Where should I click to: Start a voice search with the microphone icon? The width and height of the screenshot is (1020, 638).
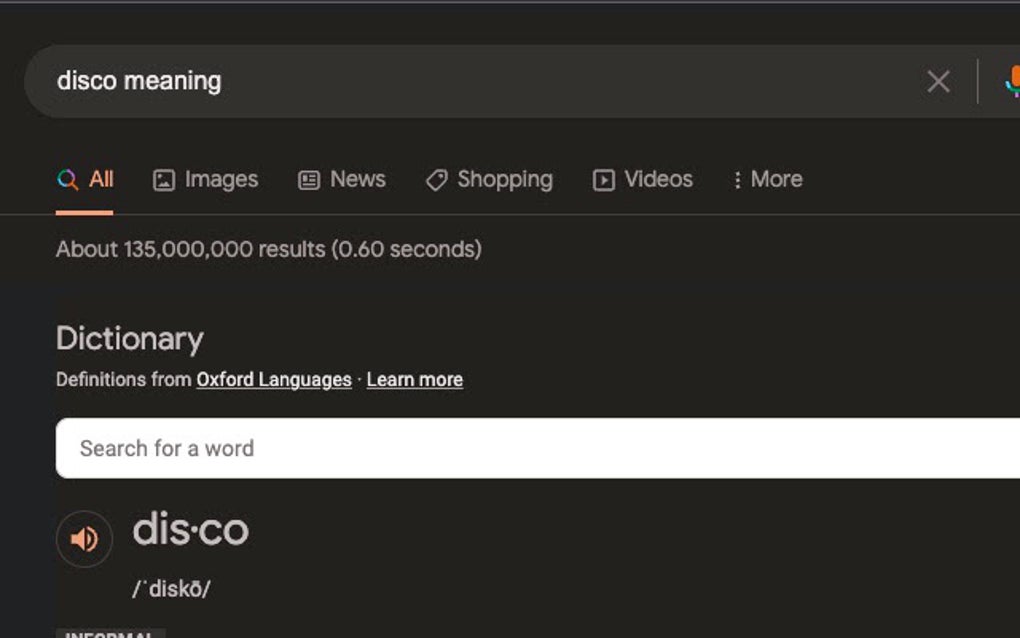click(x=1014, y=80)
